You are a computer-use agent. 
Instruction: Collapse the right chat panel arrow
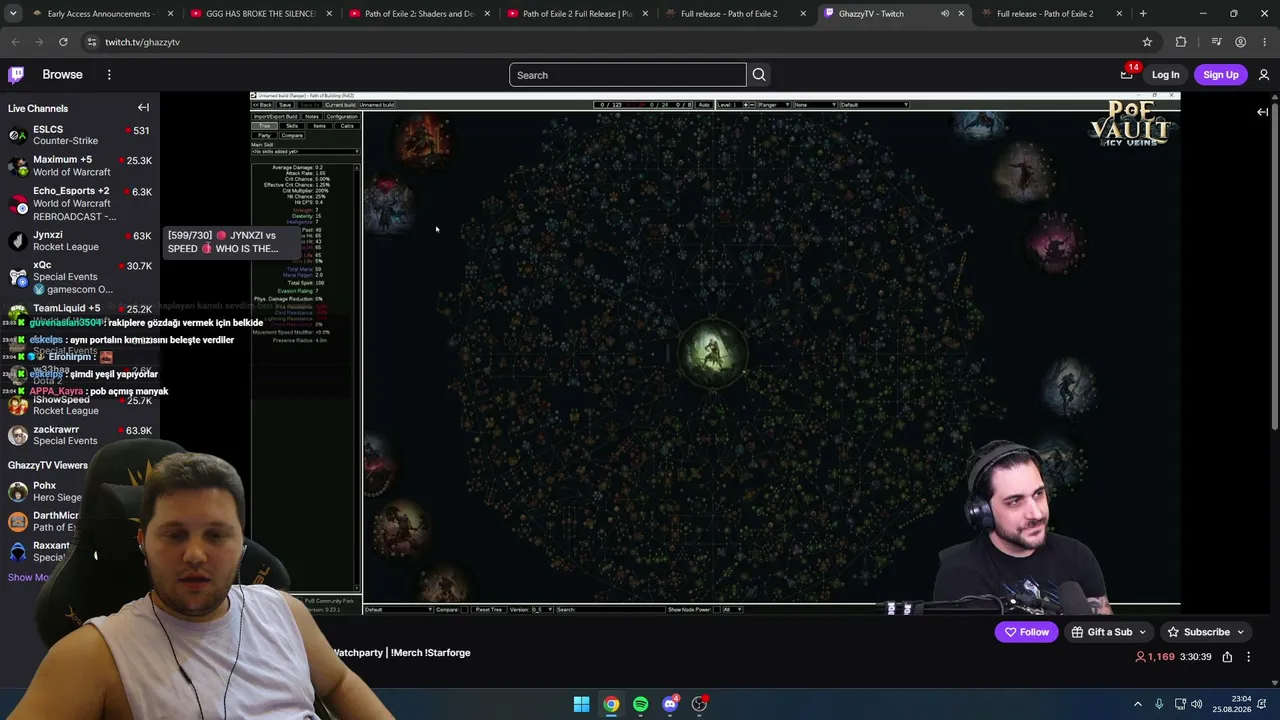point(1262,112)
